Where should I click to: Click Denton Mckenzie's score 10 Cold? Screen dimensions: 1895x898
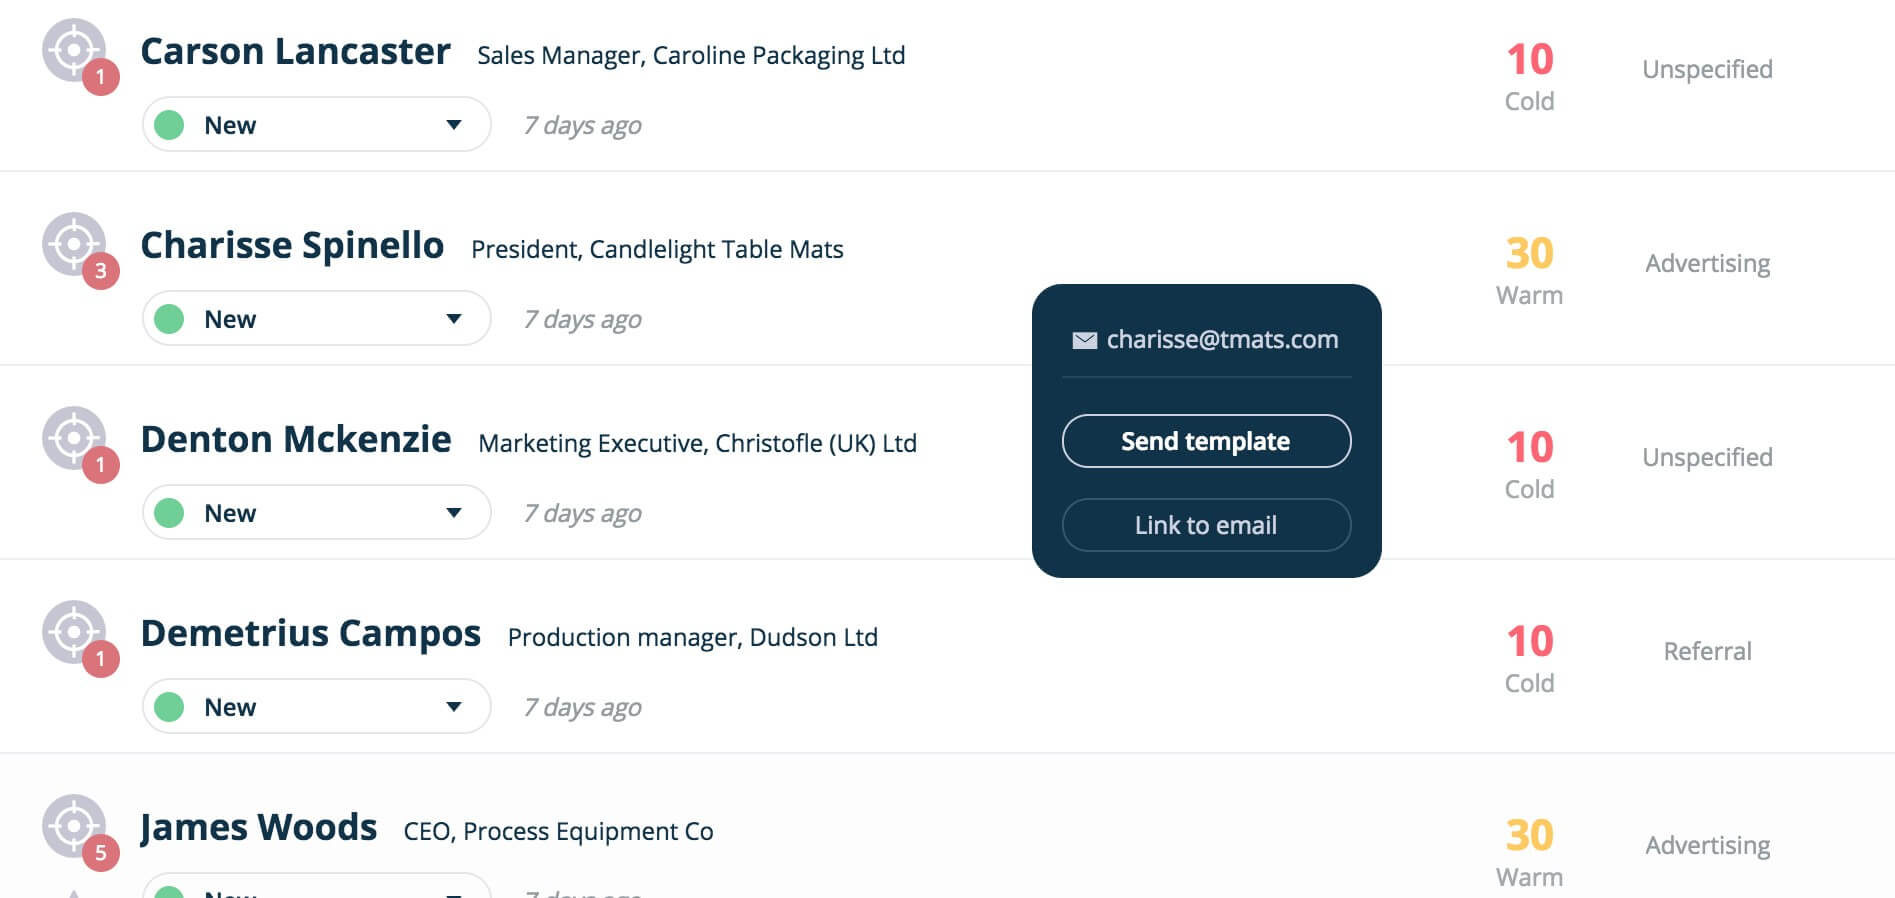coord(1529,465)
